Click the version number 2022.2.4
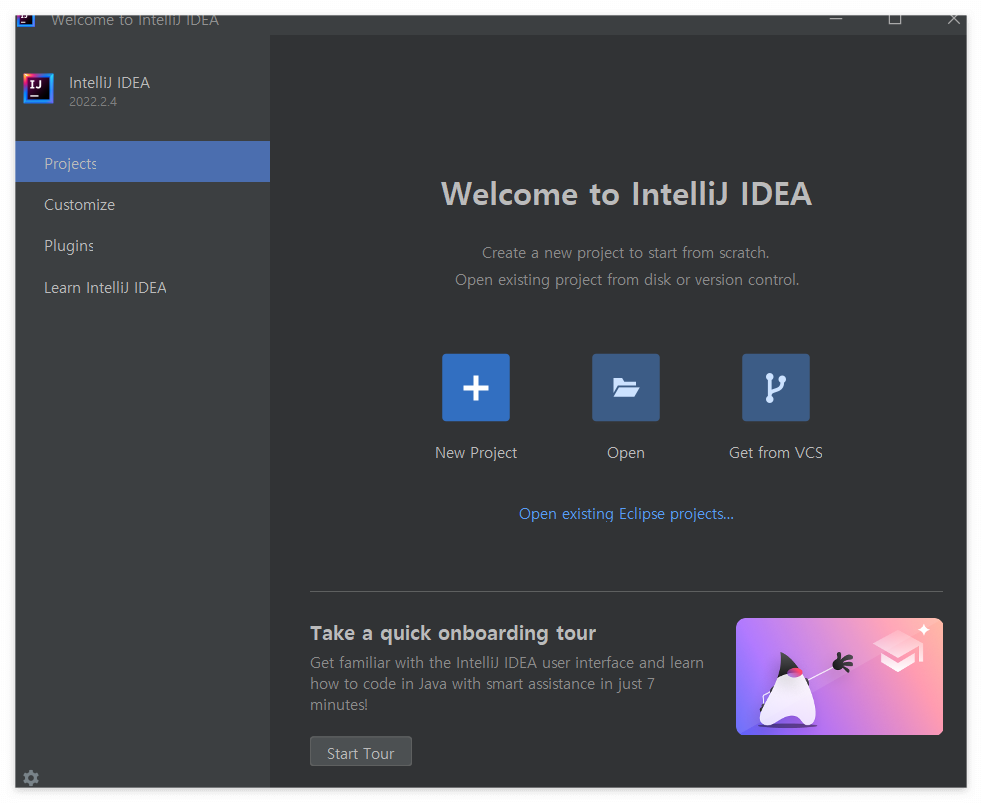Screen dimensions: 982x803 coord(93,101)
